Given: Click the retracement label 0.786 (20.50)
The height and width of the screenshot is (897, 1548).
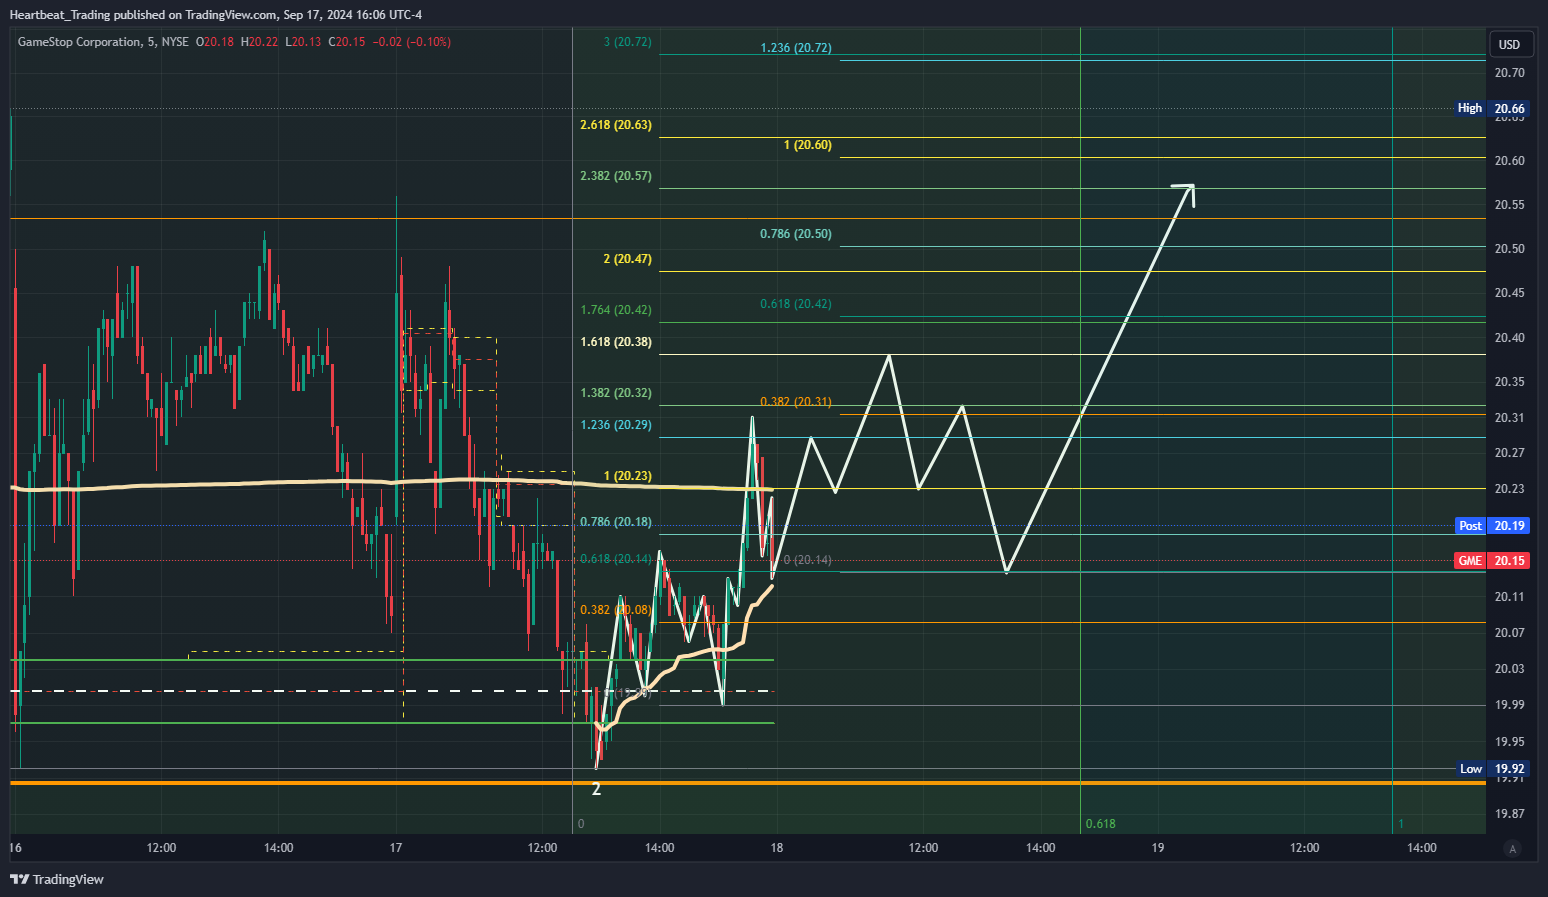Looking at the screenshot, I should pyautogui.click(x=796, y=234).
